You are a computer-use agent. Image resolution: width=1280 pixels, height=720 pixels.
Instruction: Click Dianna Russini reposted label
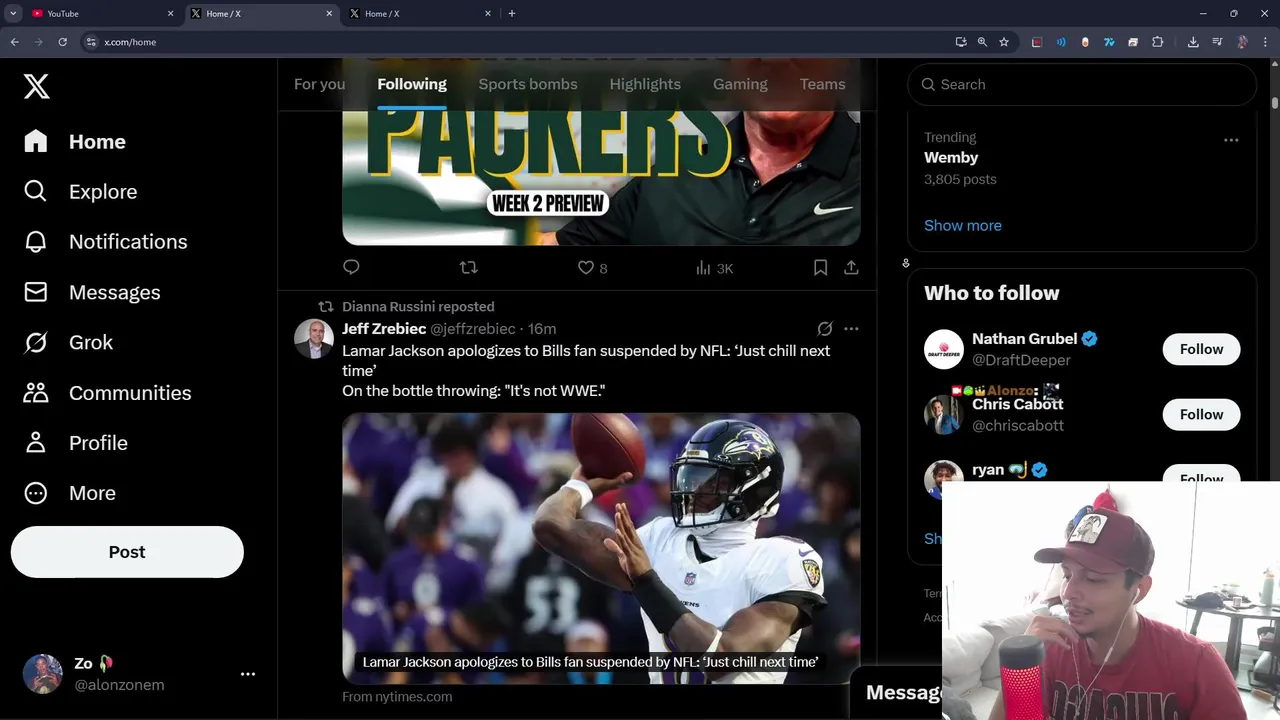(418, 306)
